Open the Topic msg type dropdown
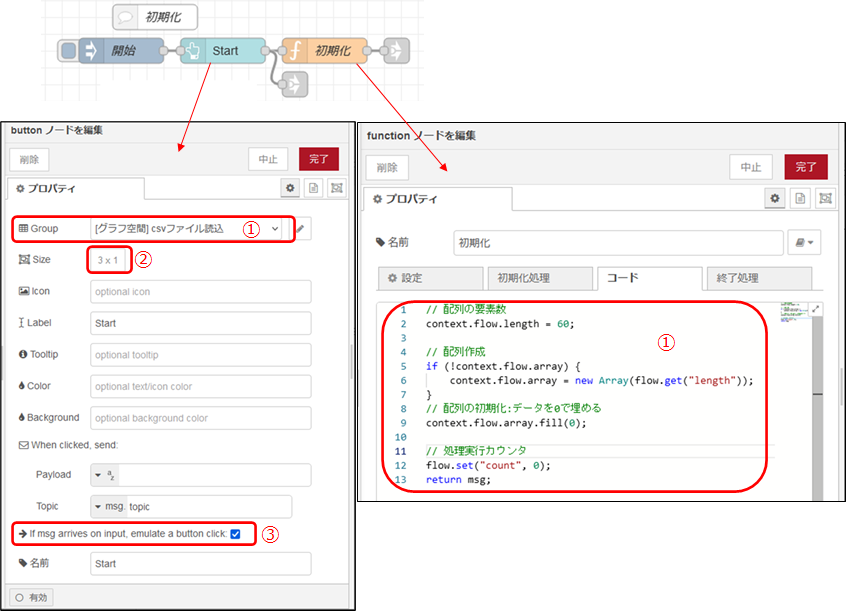Screen dimensions: 846x611 107,507
